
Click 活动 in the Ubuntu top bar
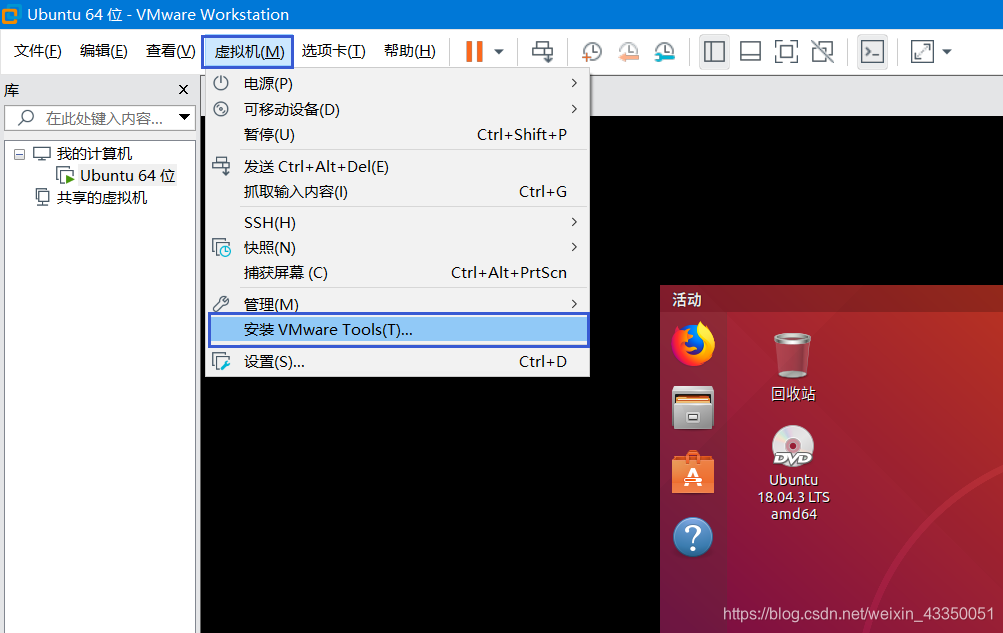[687, 299]
